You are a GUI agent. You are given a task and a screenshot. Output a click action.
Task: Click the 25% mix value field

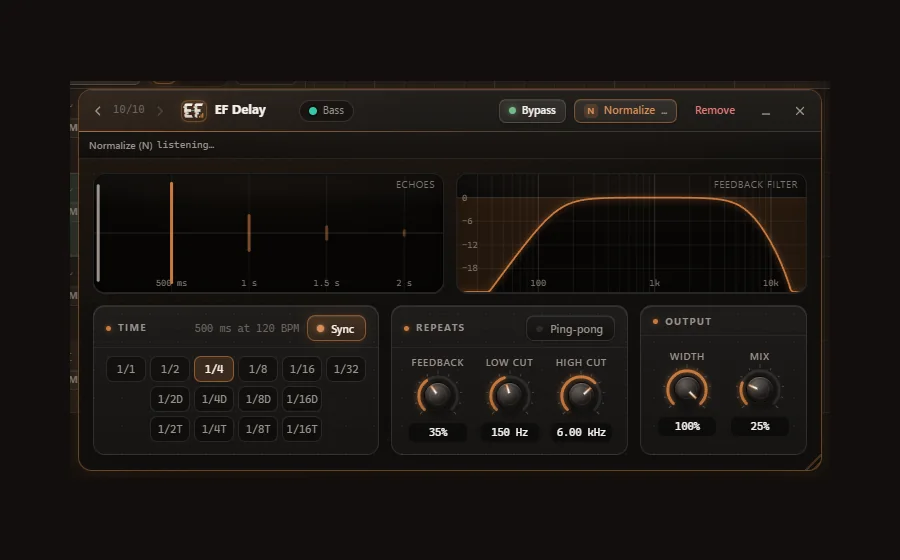(760, 426)
